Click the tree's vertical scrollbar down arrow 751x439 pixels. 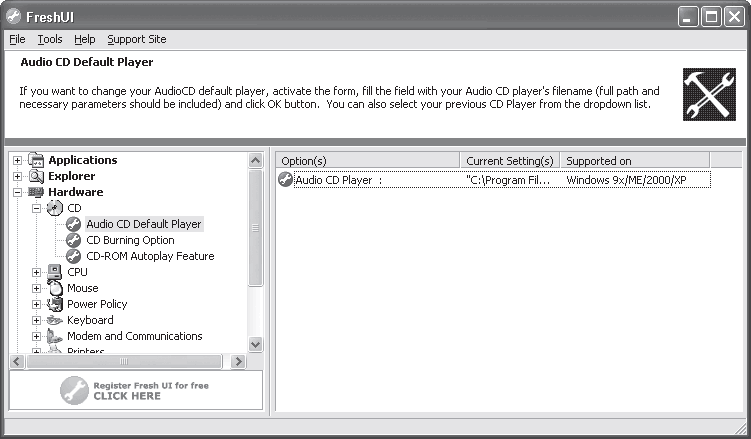(x=255, y=344)
